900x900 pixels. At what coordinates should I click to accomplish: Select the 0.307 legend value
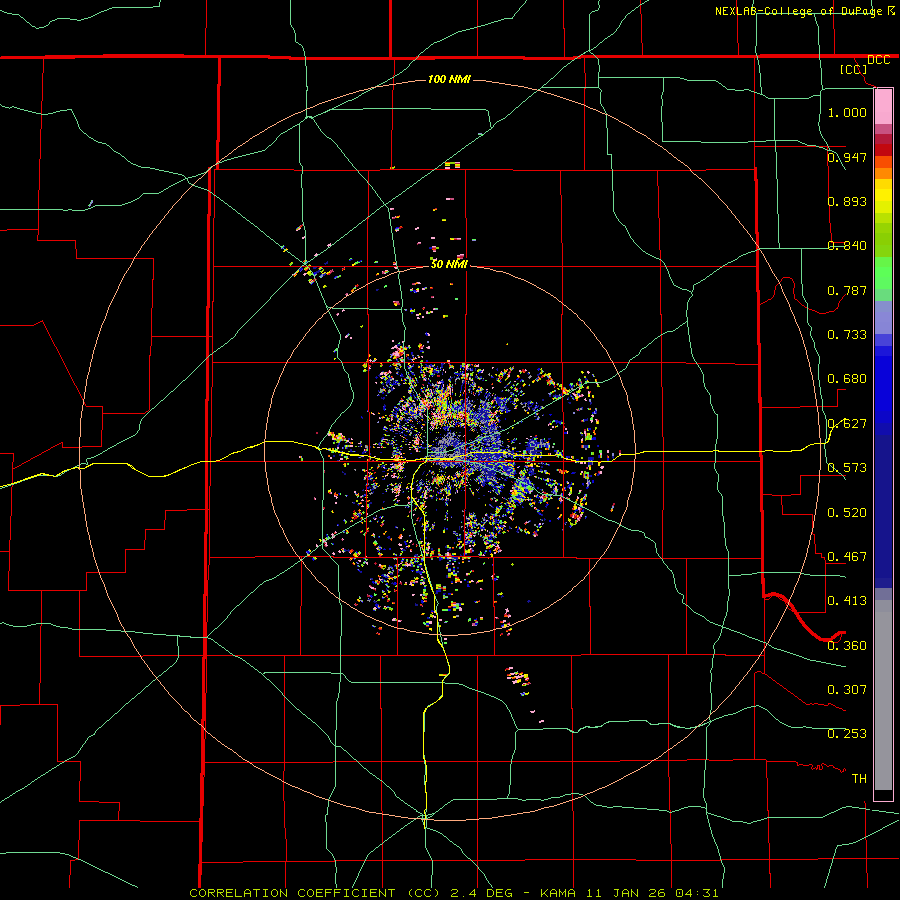click(x=847, y=690)
